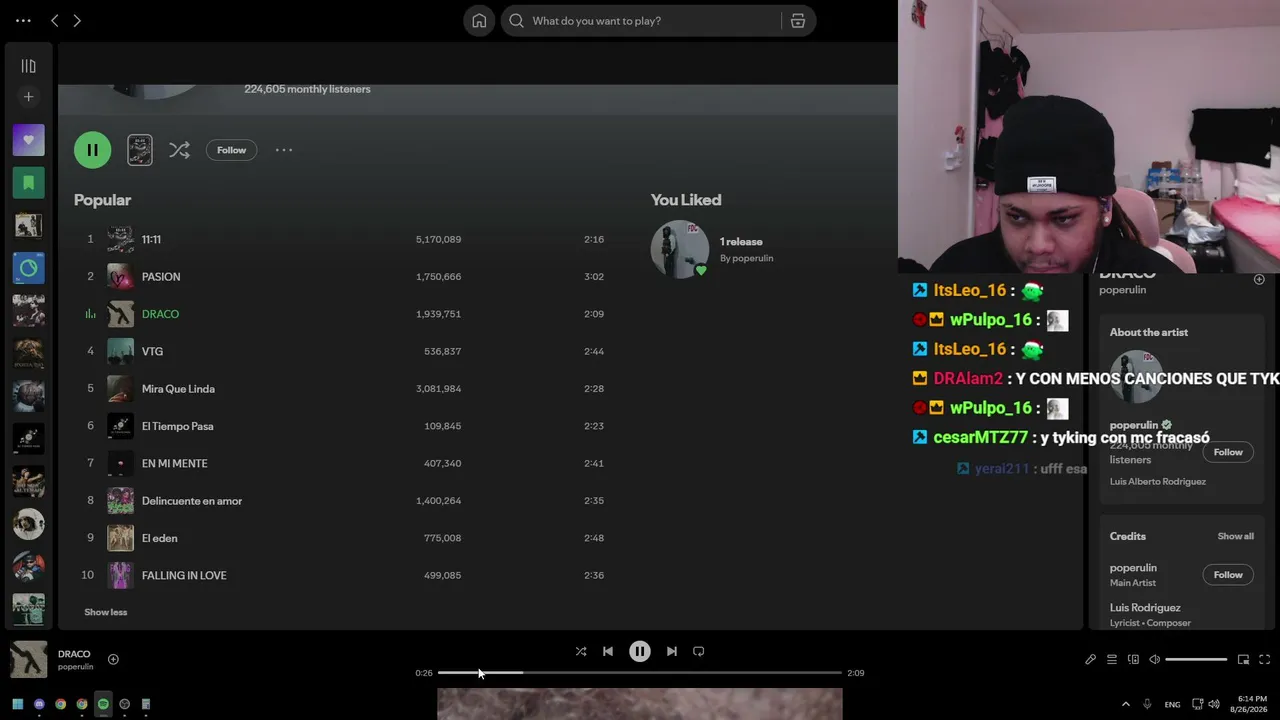Change the ENG input language

(x=1172, y=704)
